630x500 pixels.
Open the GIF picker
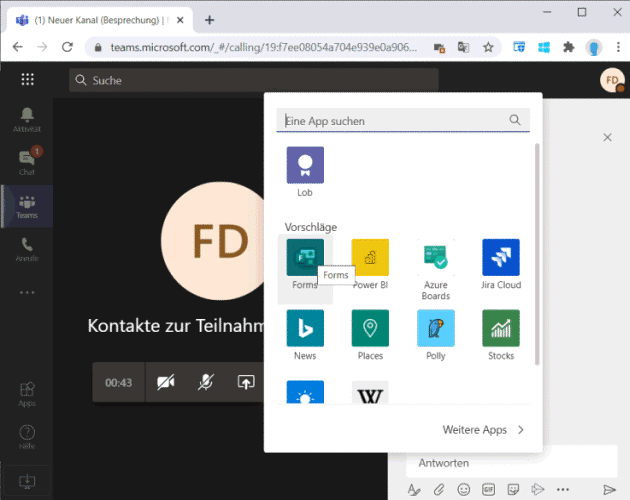point(488,489)
